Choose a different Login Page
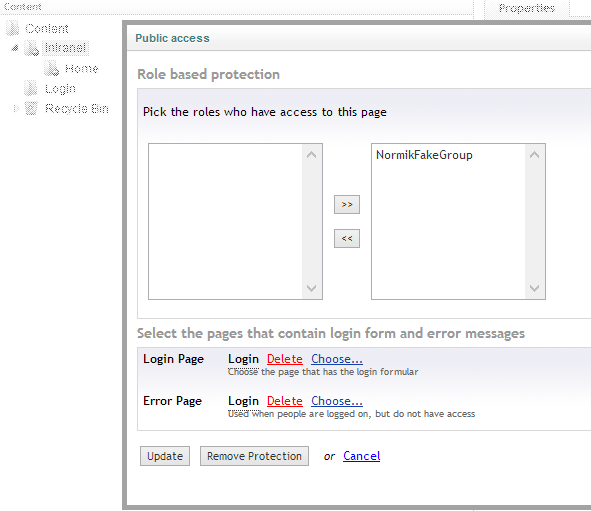Viewport: 591px width, 511px height. click(337, 359)
